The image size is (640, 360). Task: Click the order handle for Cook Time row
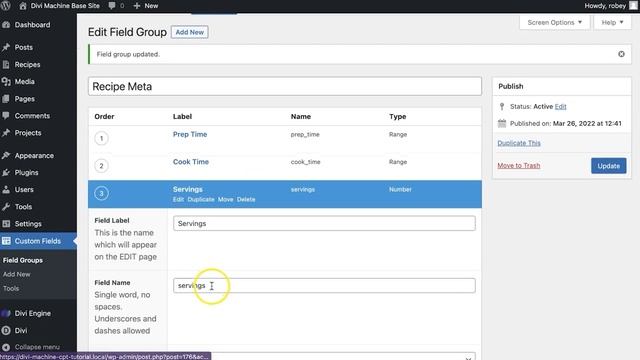pyautogui.click(x=101, y=166)
